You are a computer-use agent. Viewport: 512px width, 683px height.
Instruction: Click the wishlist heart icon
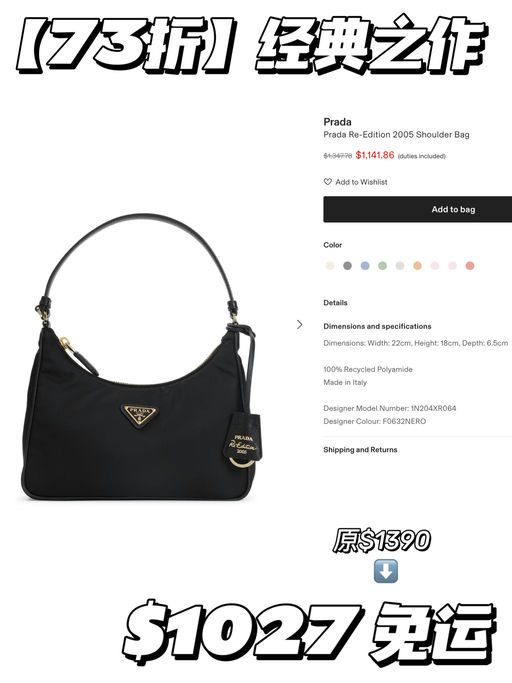point(328,182)
